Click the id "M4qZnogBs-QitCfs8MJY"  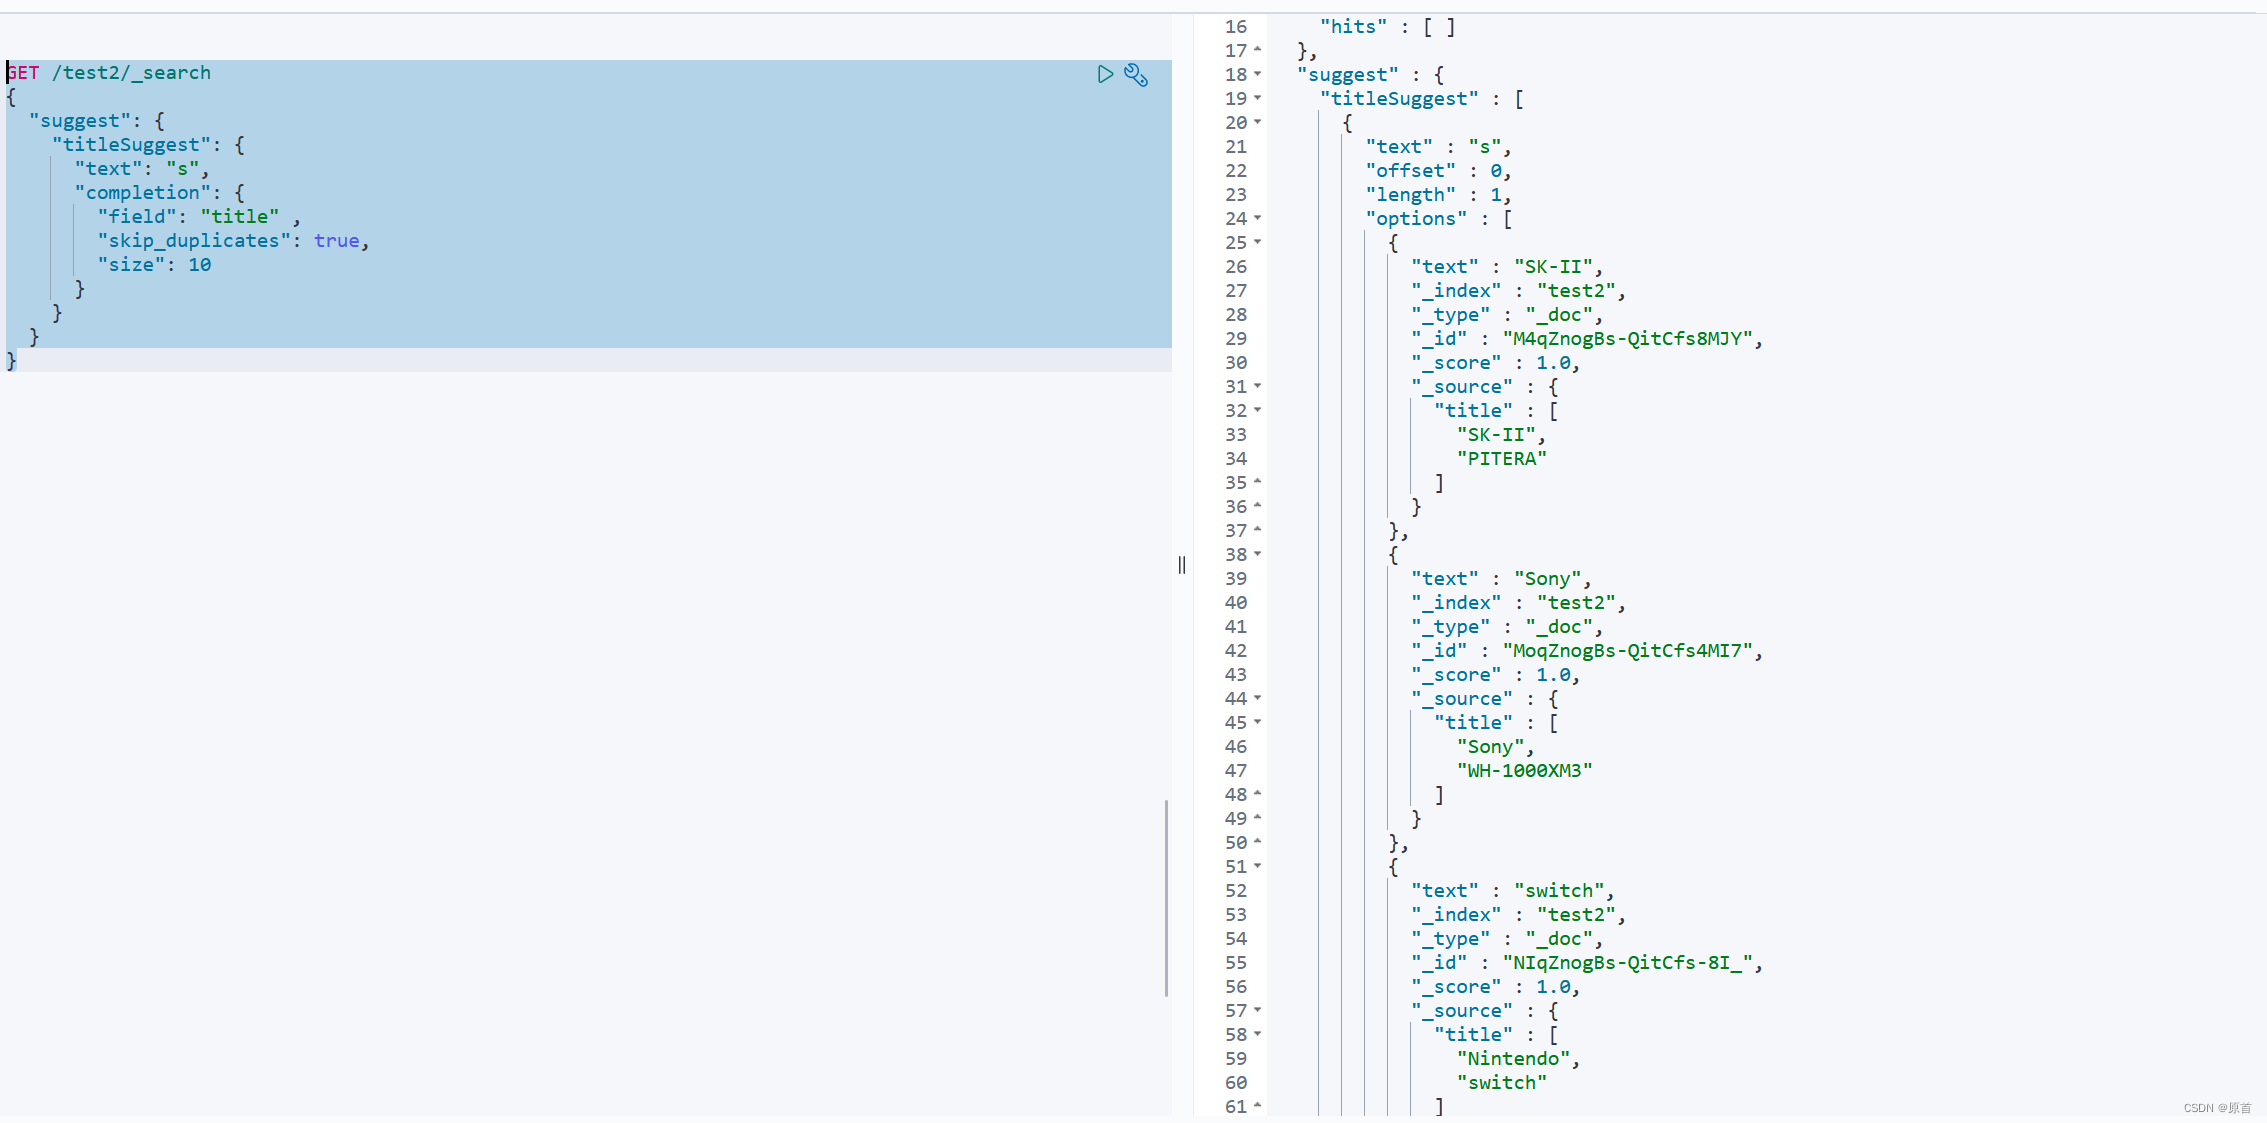pos(1627,339)
